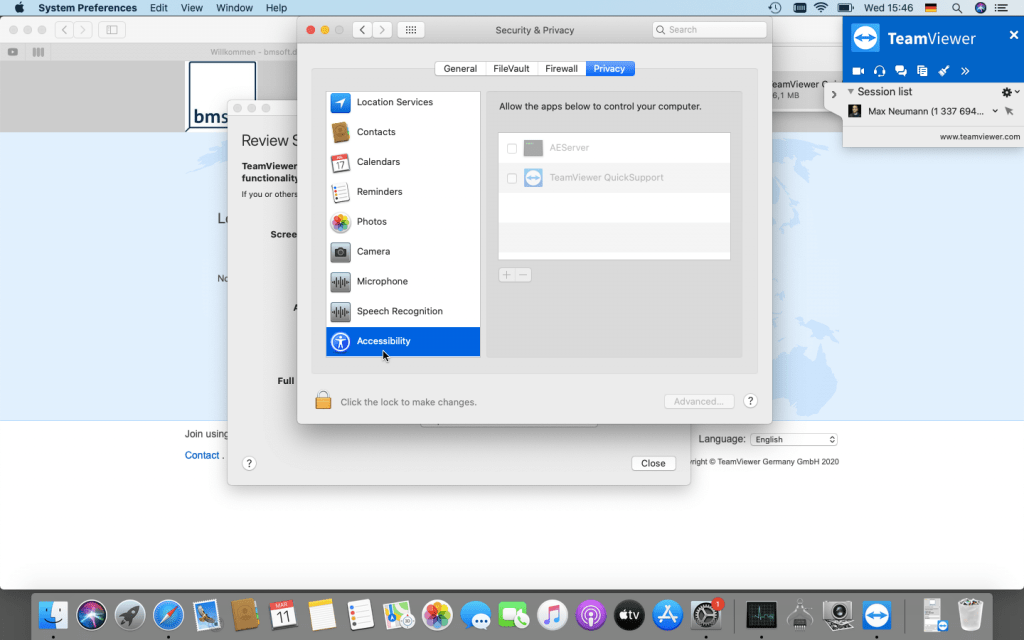1024x640 pixels.
Task: Select Photos in the privacy list
Action: (403, 222)
